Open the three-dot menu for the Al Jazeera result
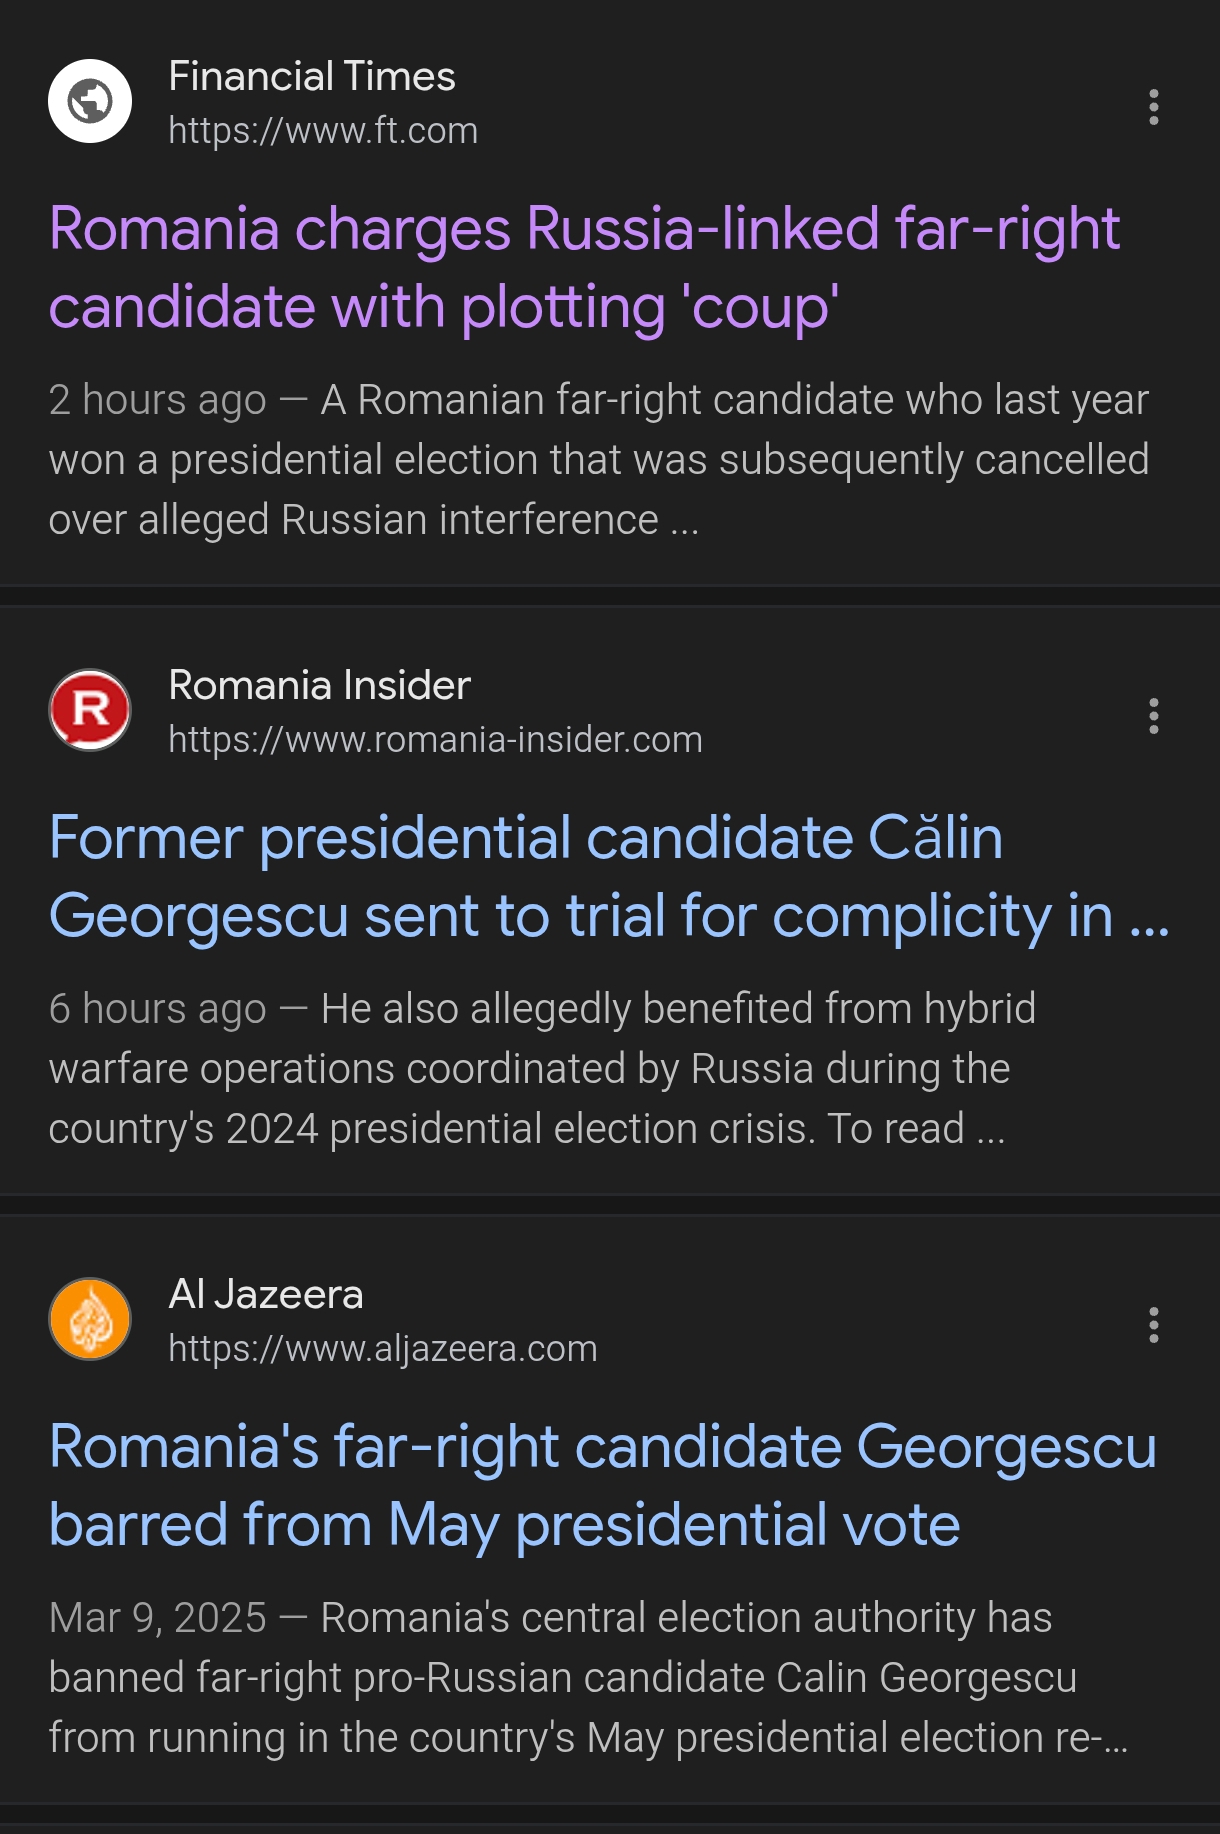Viewport: 1220px width, 1834px height. [1154, 1325]
